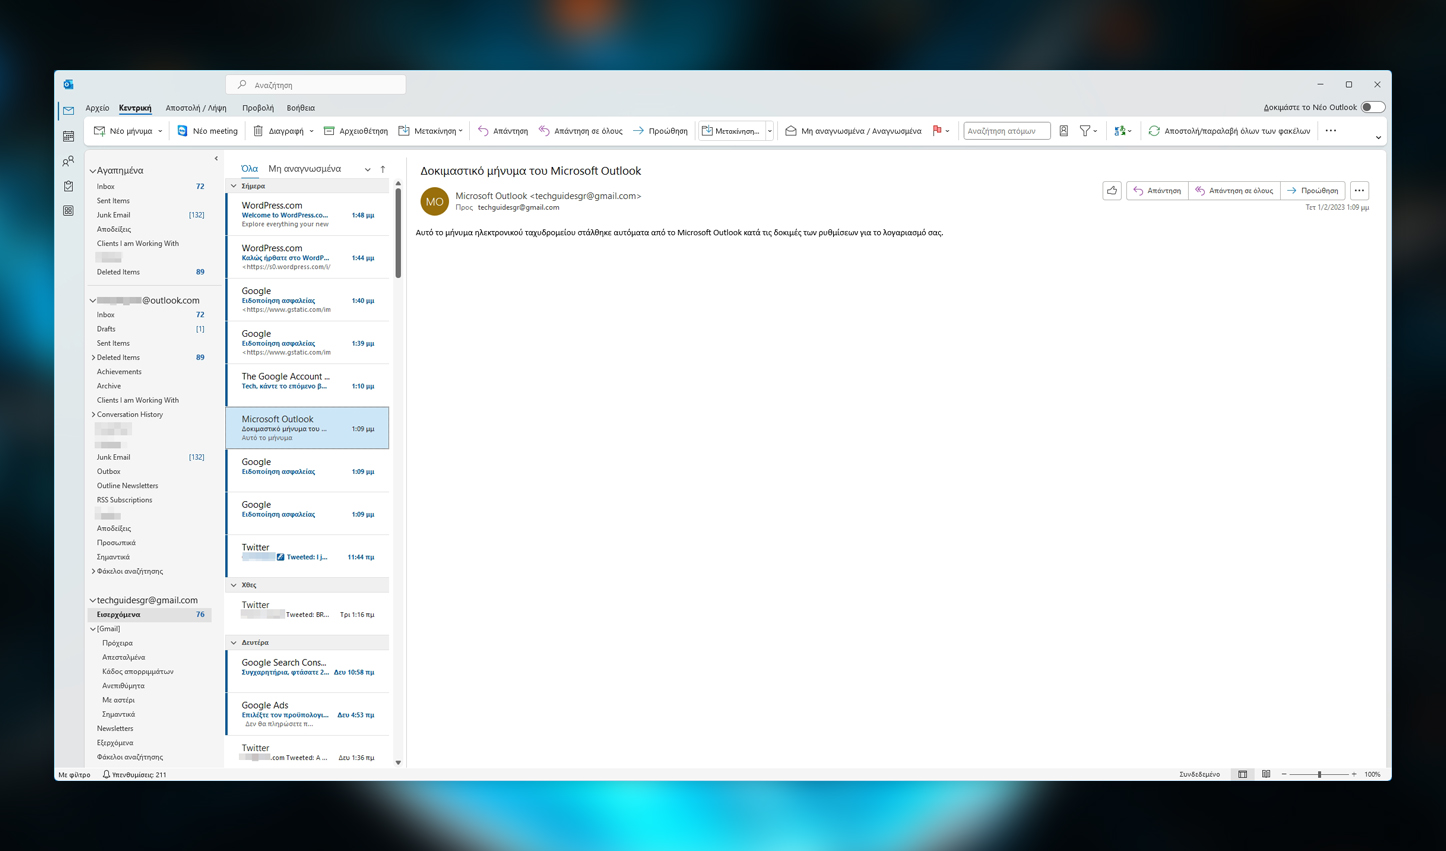Expand the Conversation History folder

pos(94,414)
